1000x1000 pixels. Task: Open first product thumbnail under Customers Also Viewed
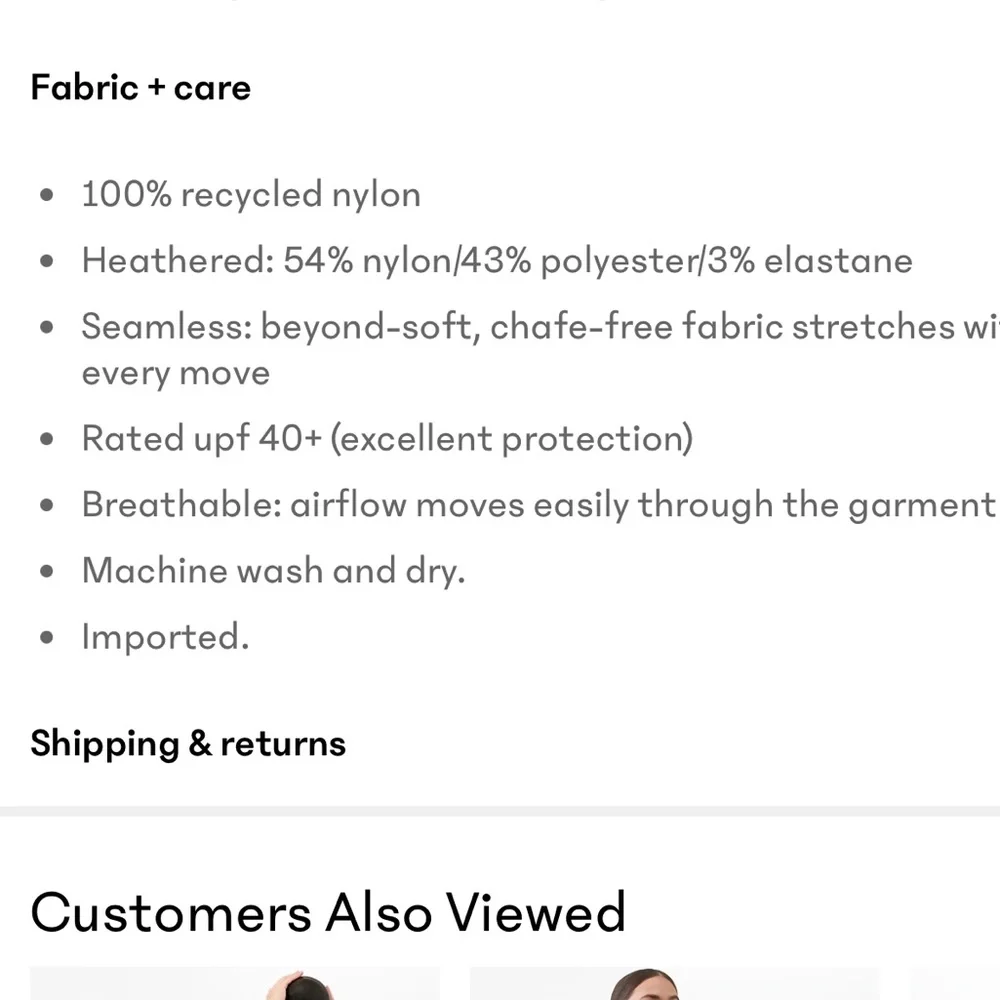(x=234, y=984)
